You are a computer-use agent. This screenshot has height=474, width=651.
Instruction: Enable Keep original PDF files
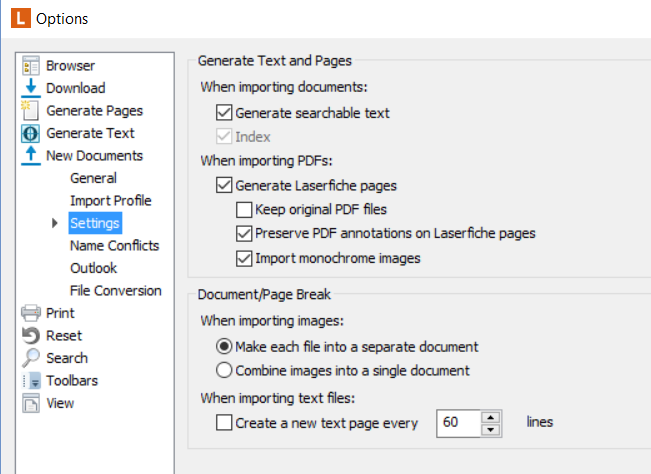(244, 210)
